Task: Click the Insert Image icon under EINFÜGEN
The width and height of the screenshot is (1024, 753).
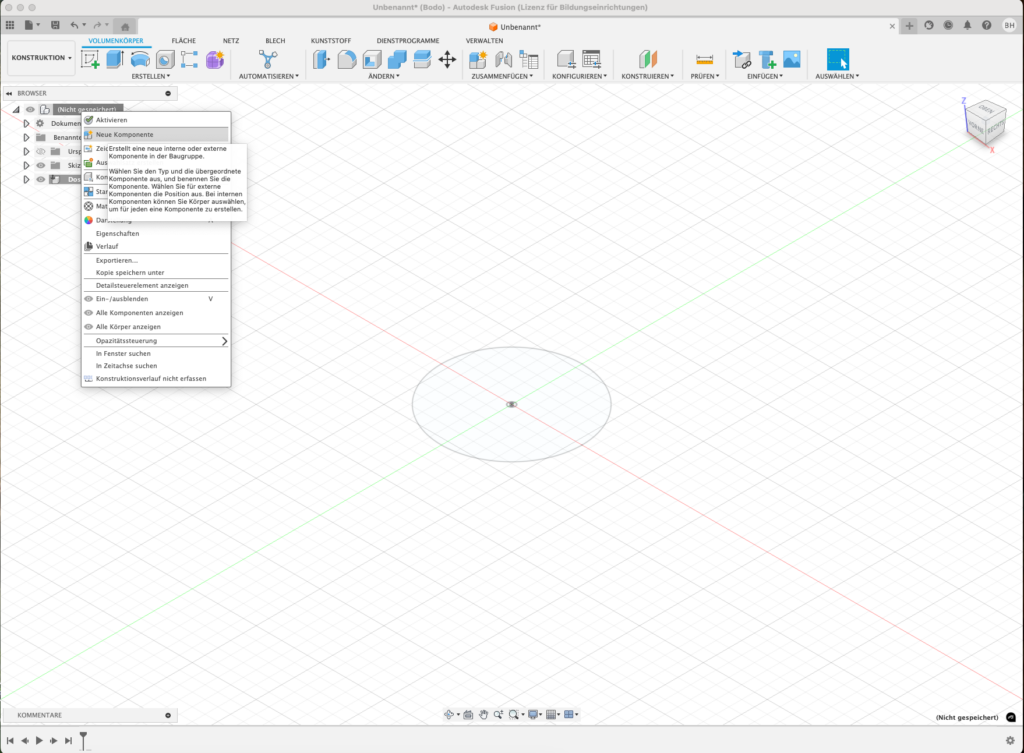Action: pos(791,59)
